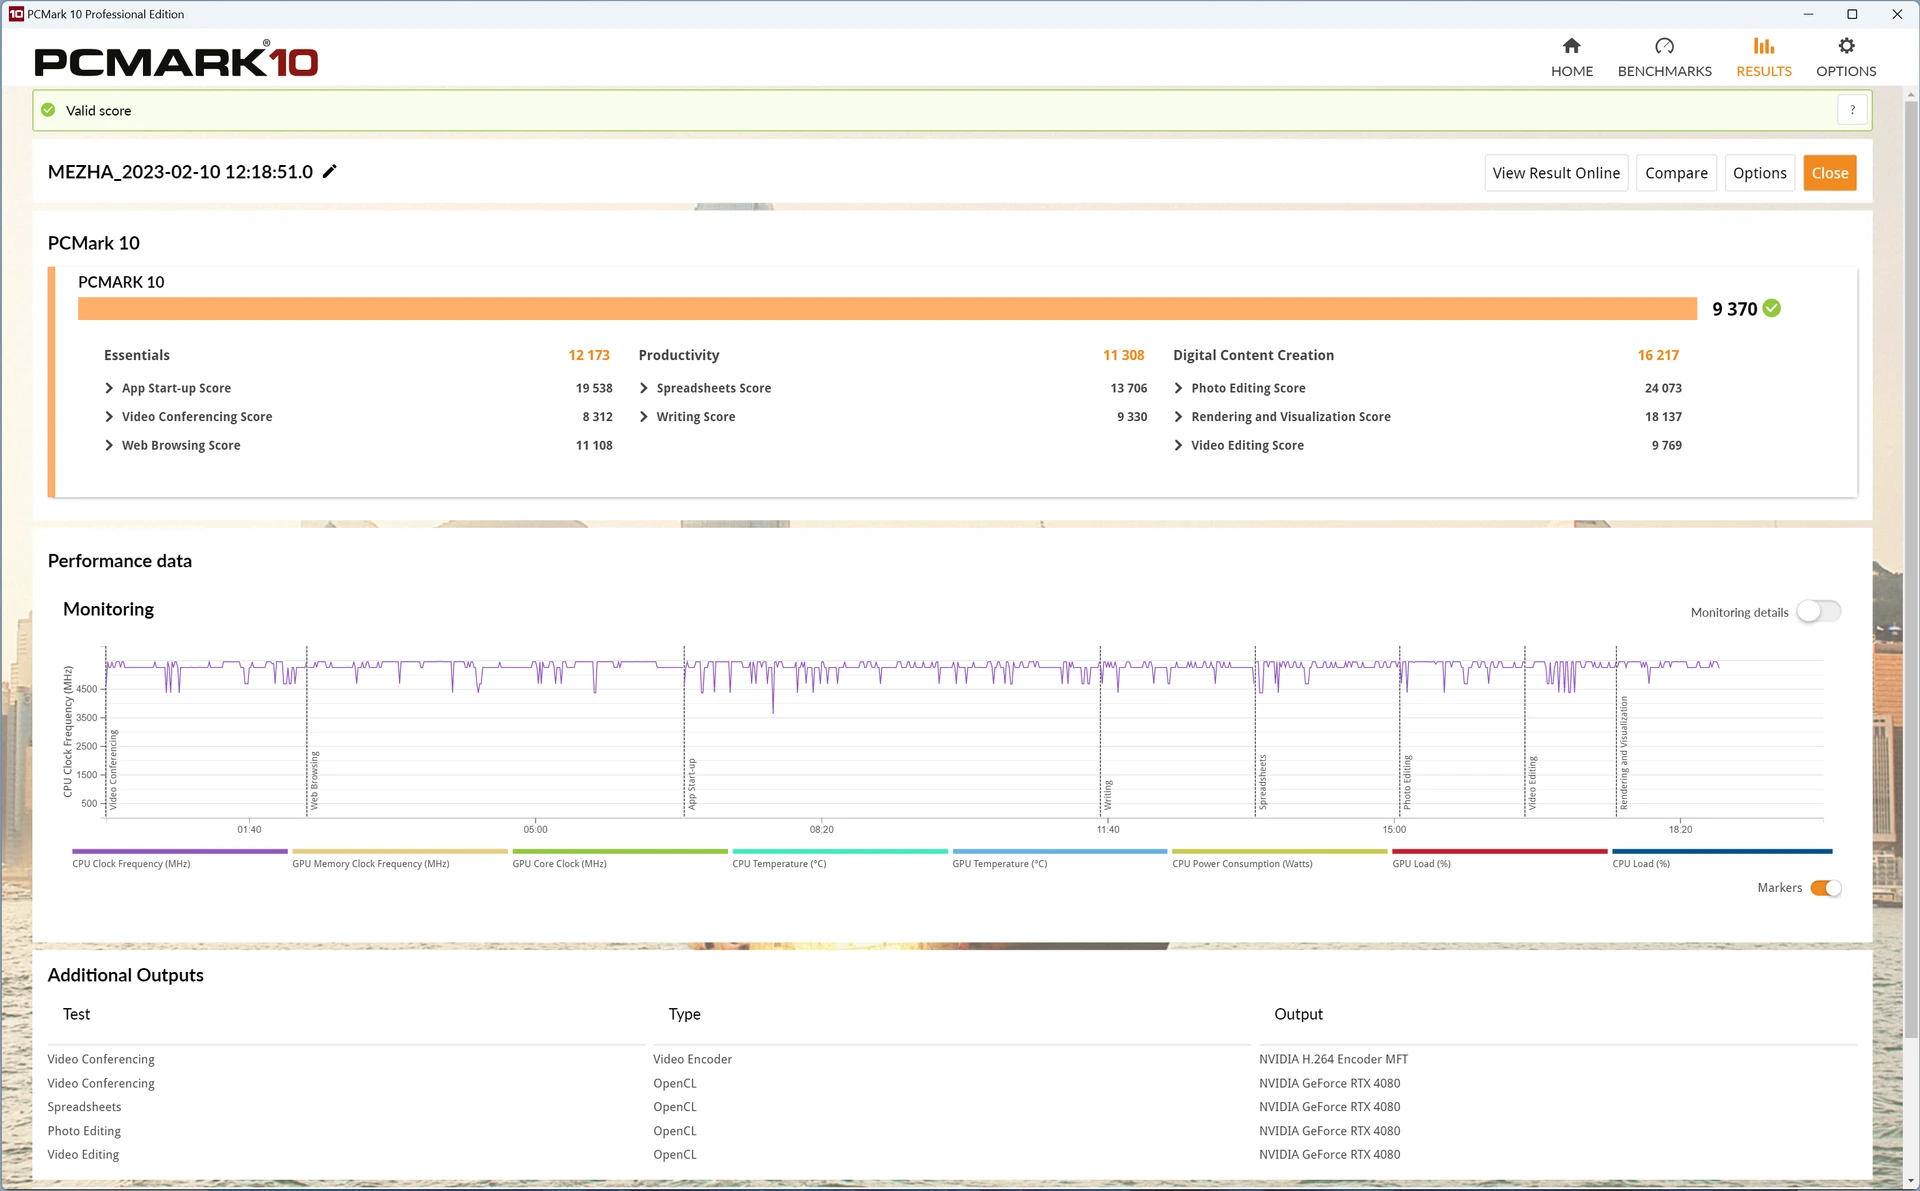Select CPU Clock Frequency legend swatch
Screen dimensions: 1920x1191
(179, 852)
